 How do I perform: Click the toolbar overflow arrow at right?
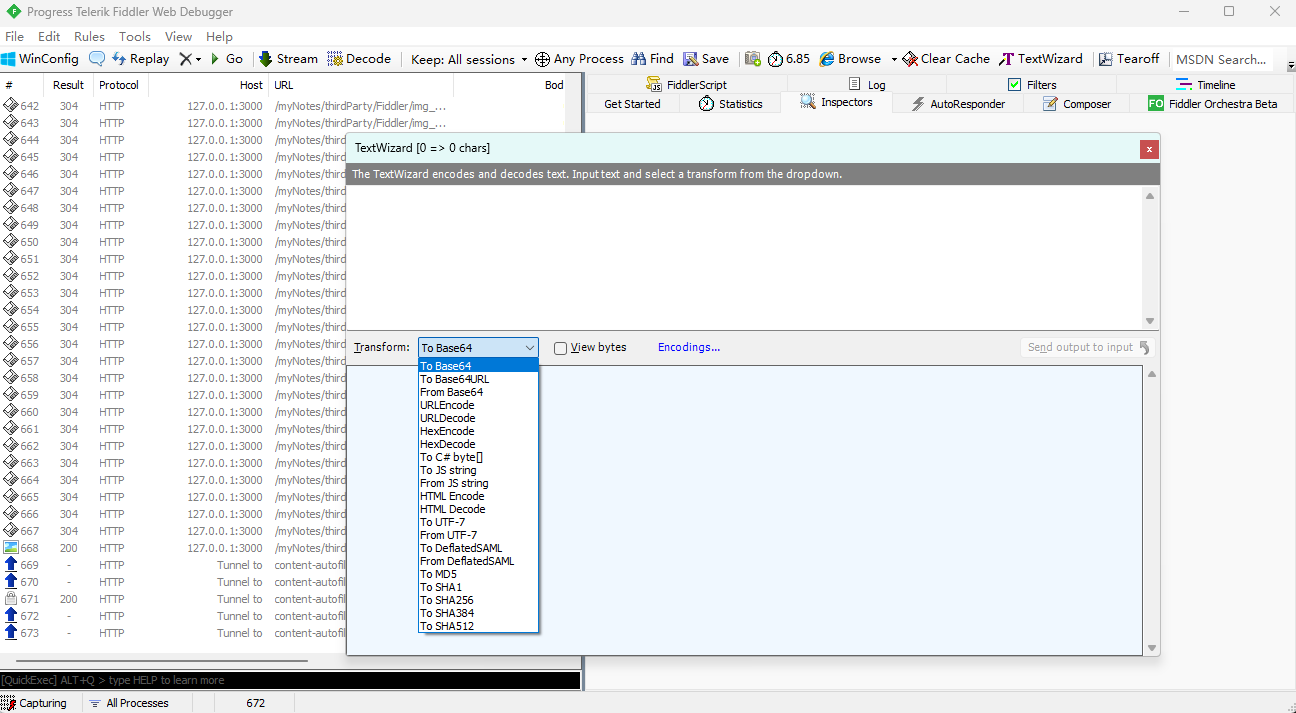pos(1289,64)
